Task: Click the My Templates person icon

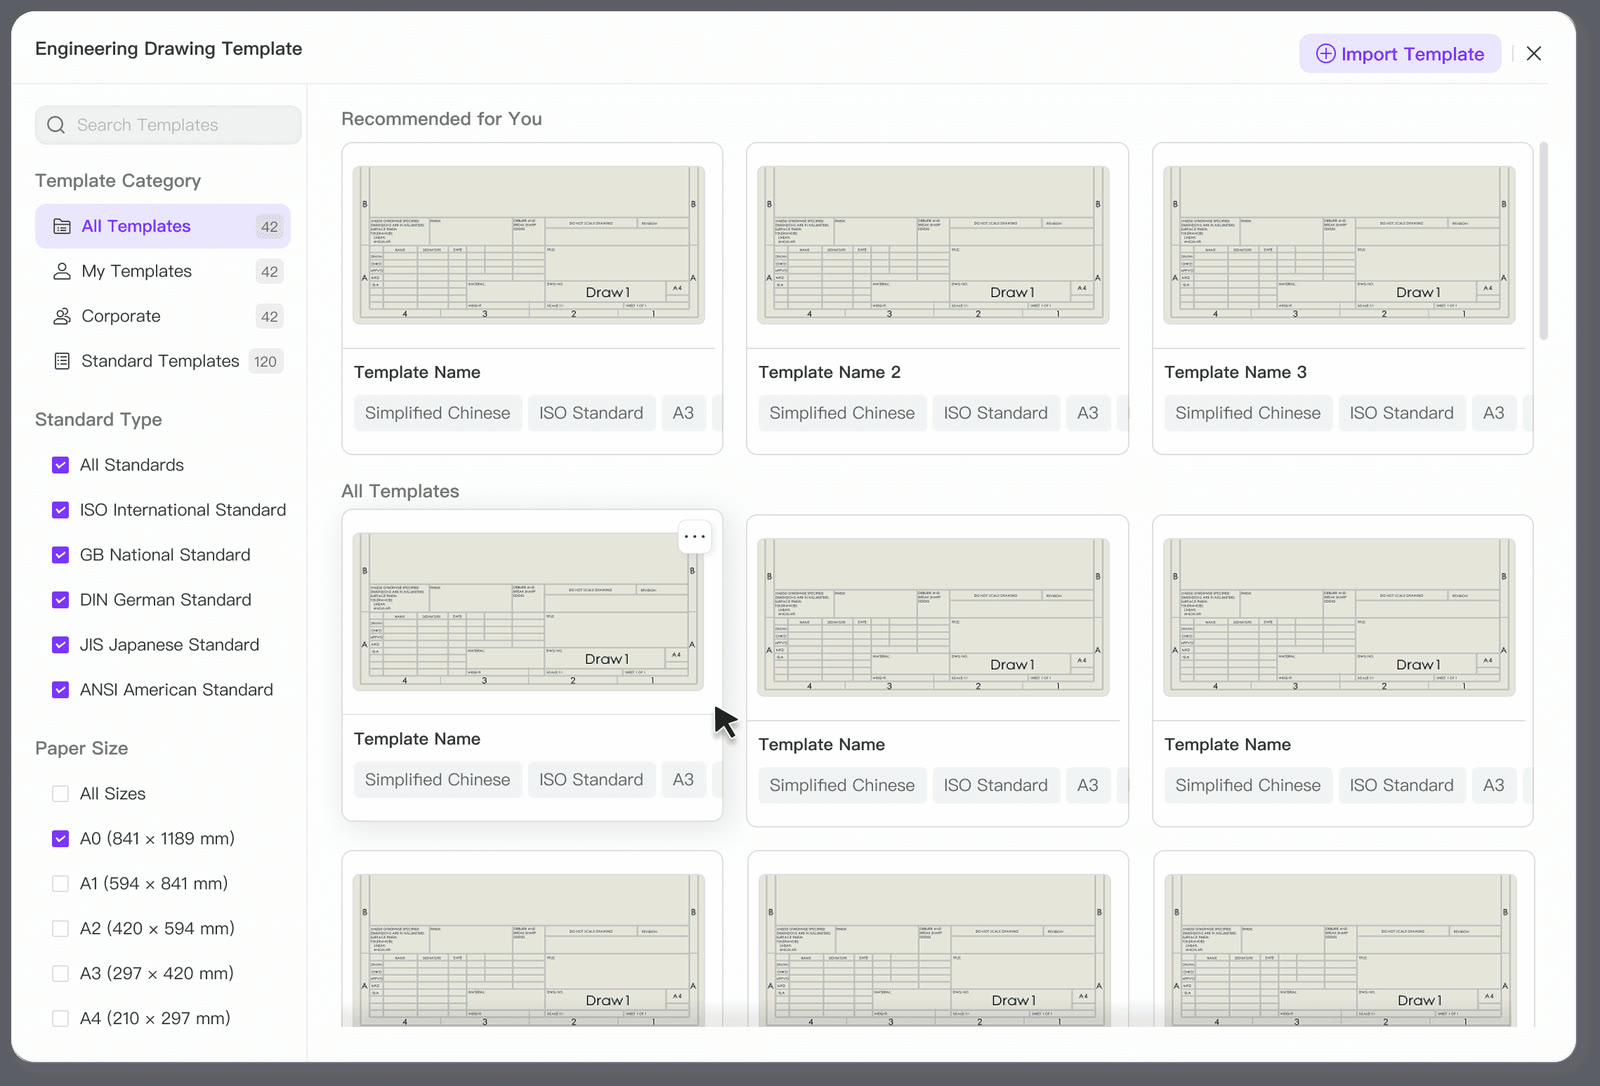Action: tap(62, 271)
